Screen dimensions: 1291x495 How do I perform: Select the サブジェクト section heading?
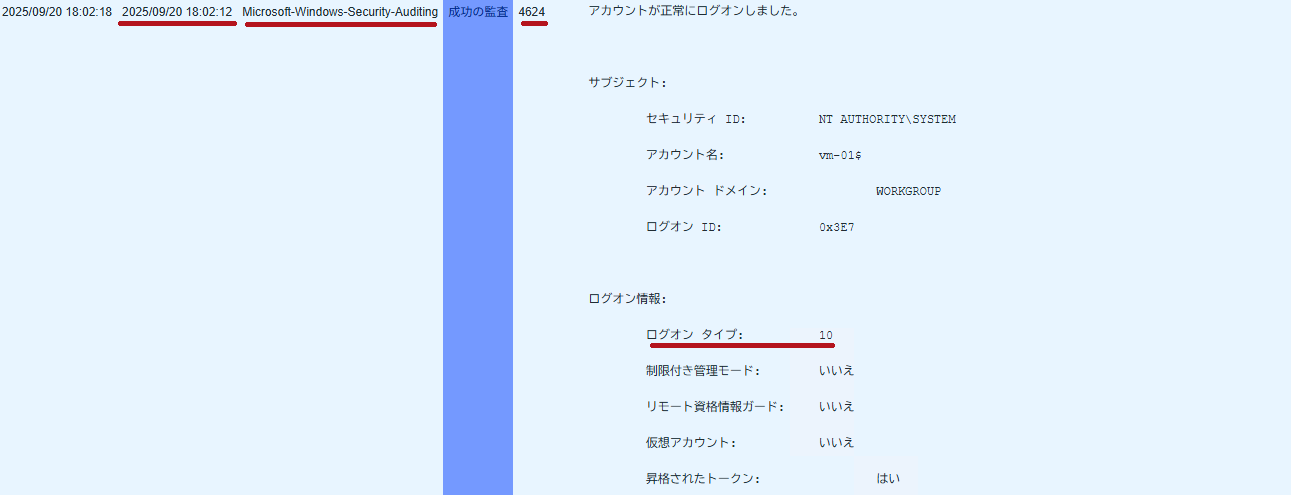tap(627, 83)
